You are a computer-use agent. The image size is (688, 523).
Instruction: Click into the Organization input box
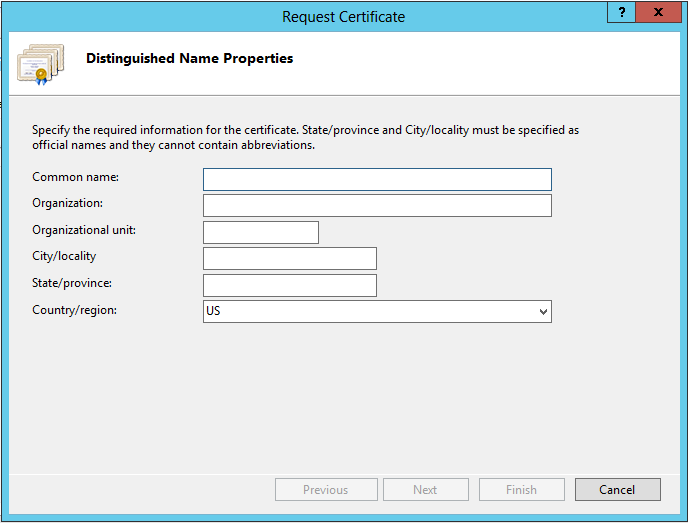coord(377,205)
